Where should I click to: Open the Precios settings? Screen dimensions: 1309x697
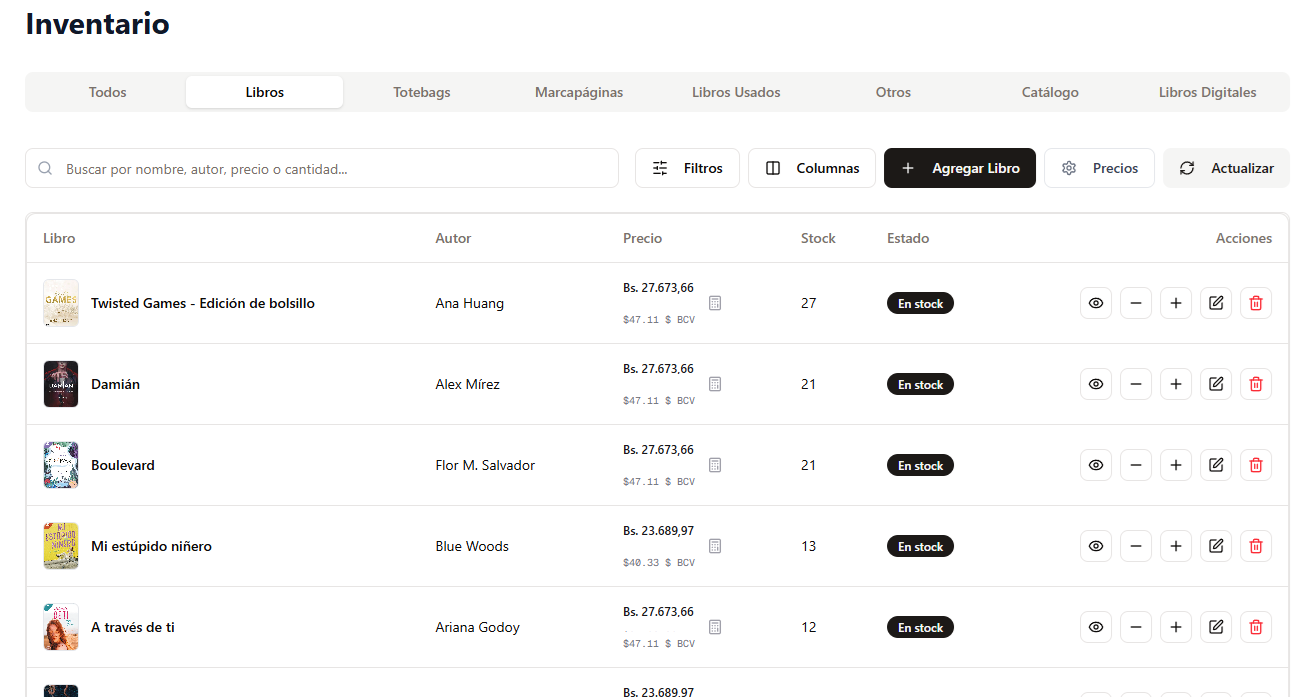tap(1099, 168)
